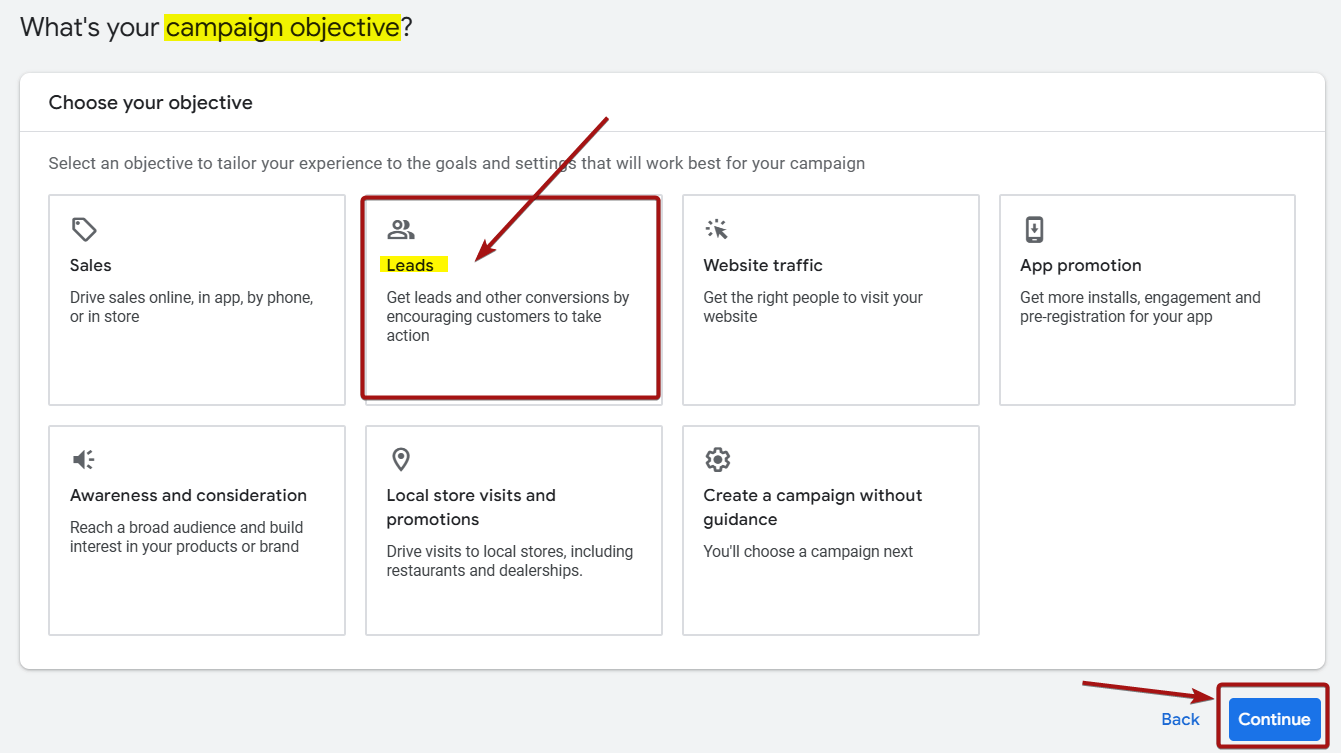Click the highlighted Leads label
Viewport: 1341px width, 753px height.
(x=413, y=265)
